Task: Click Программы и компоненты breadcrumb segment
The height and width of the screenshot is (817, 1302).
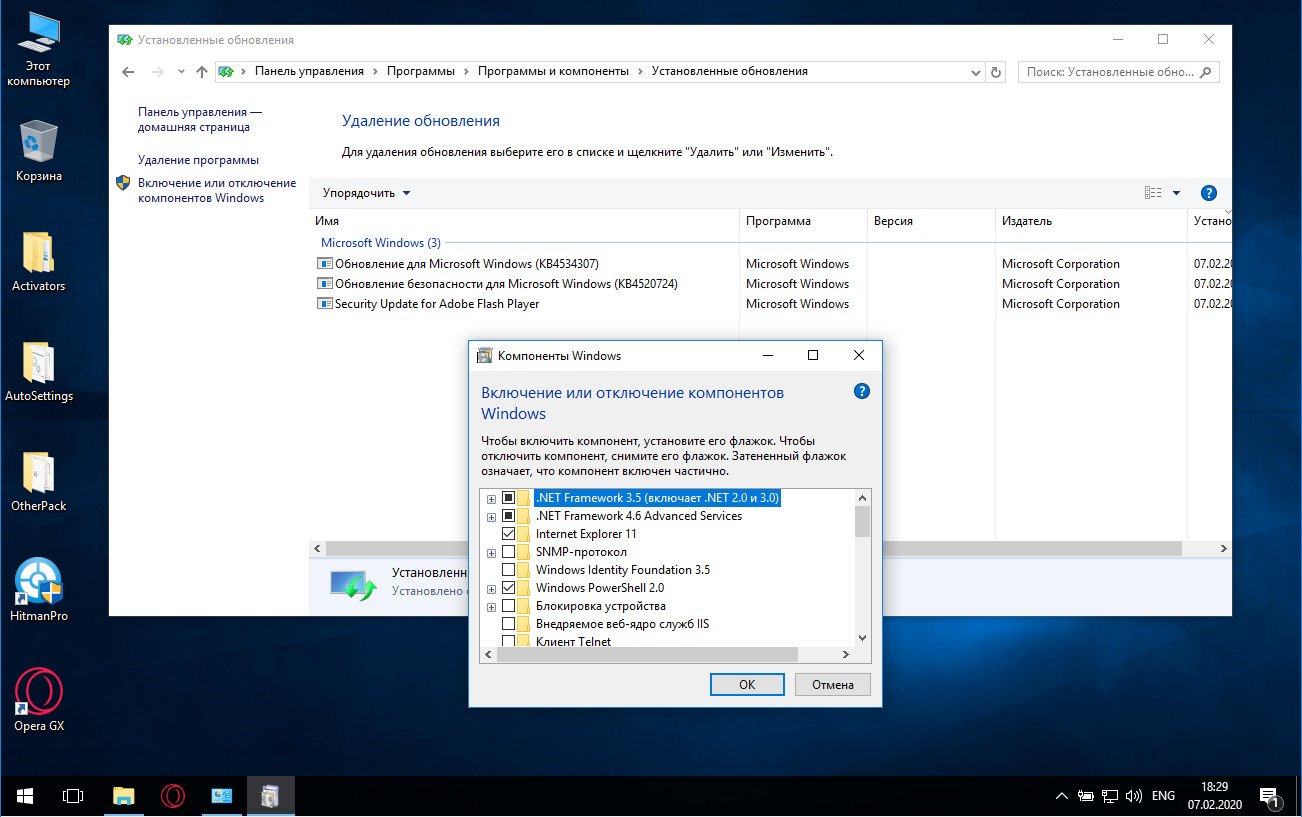Action: [x=553, y=71]
